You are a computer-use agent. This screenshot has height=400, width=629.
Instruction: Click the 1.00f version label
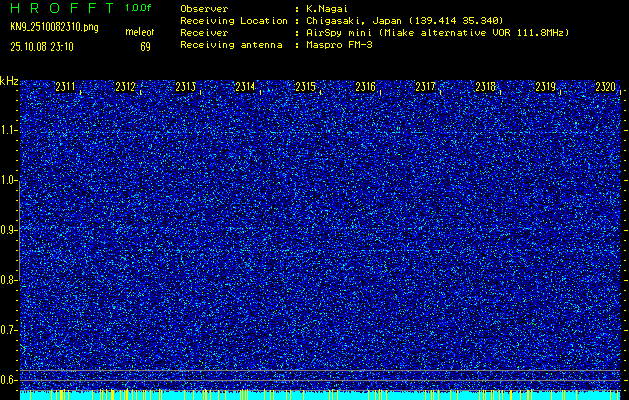click(139, 8)
